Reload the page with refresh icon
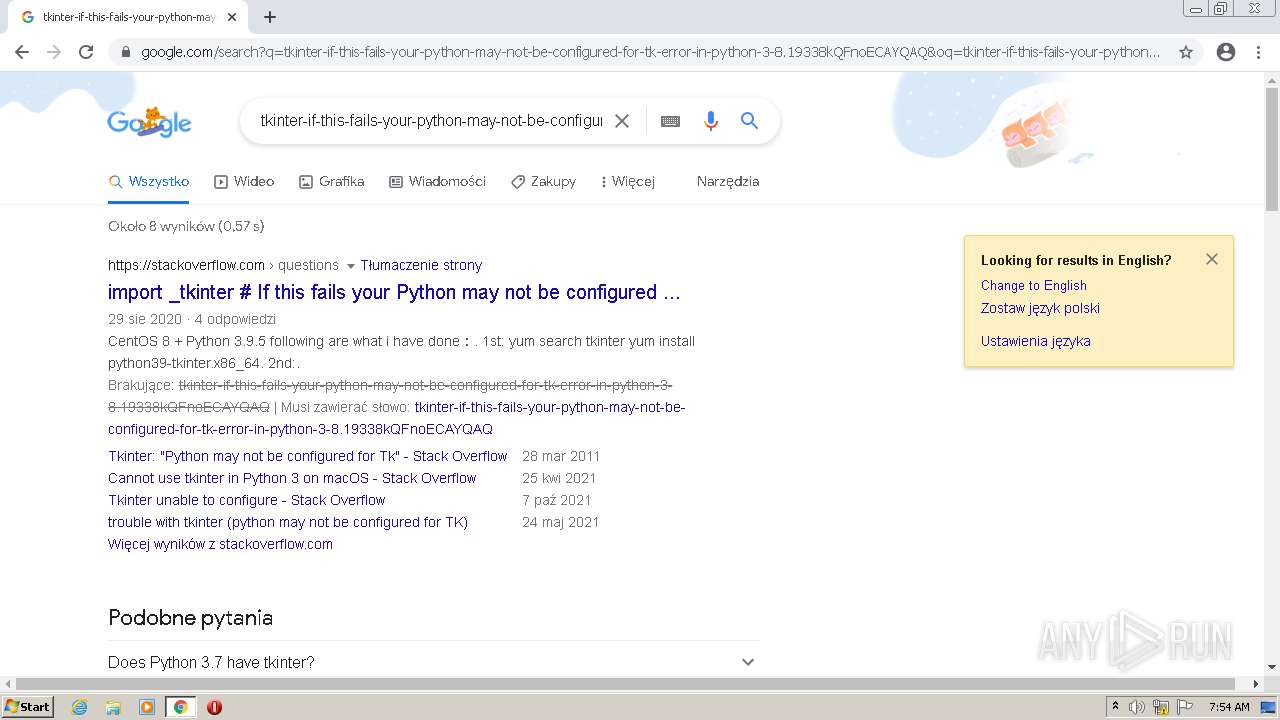The height and width of the screenshot is (720, 1280). tap(86, 52)
